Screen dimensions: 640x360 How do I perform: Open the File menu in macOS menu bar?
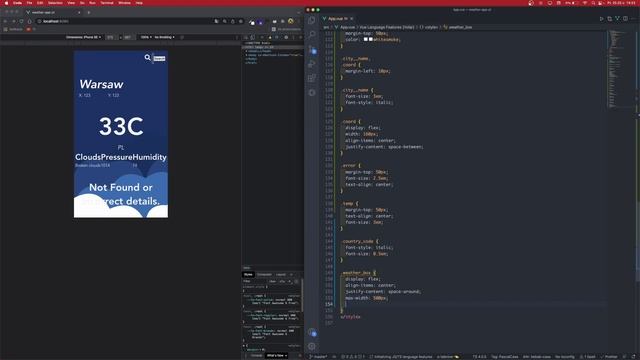(29, 3)
